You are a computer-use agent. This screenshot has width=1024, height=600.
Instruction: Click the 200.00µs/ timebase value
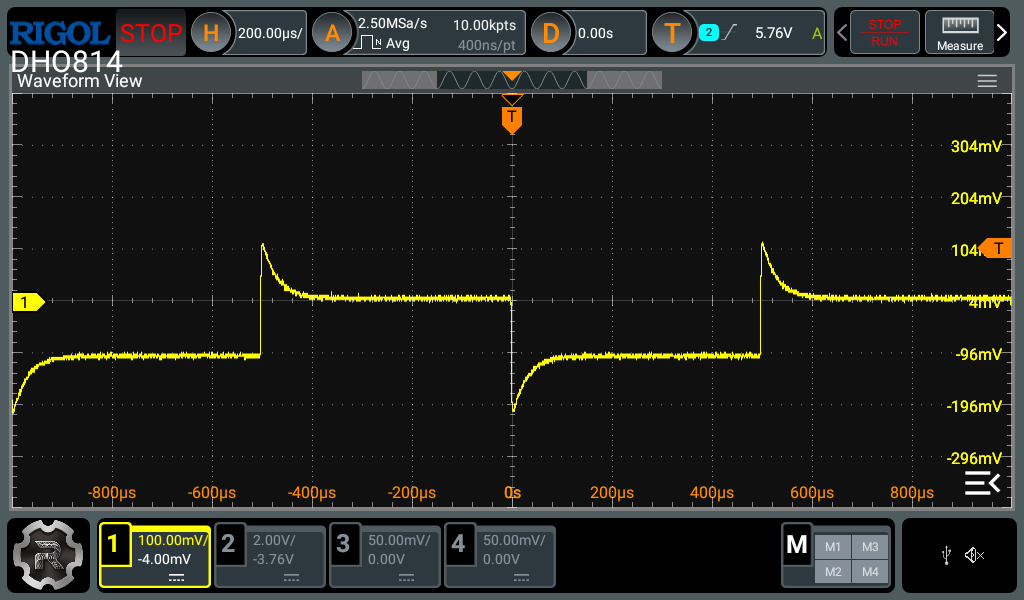point(271,33)
